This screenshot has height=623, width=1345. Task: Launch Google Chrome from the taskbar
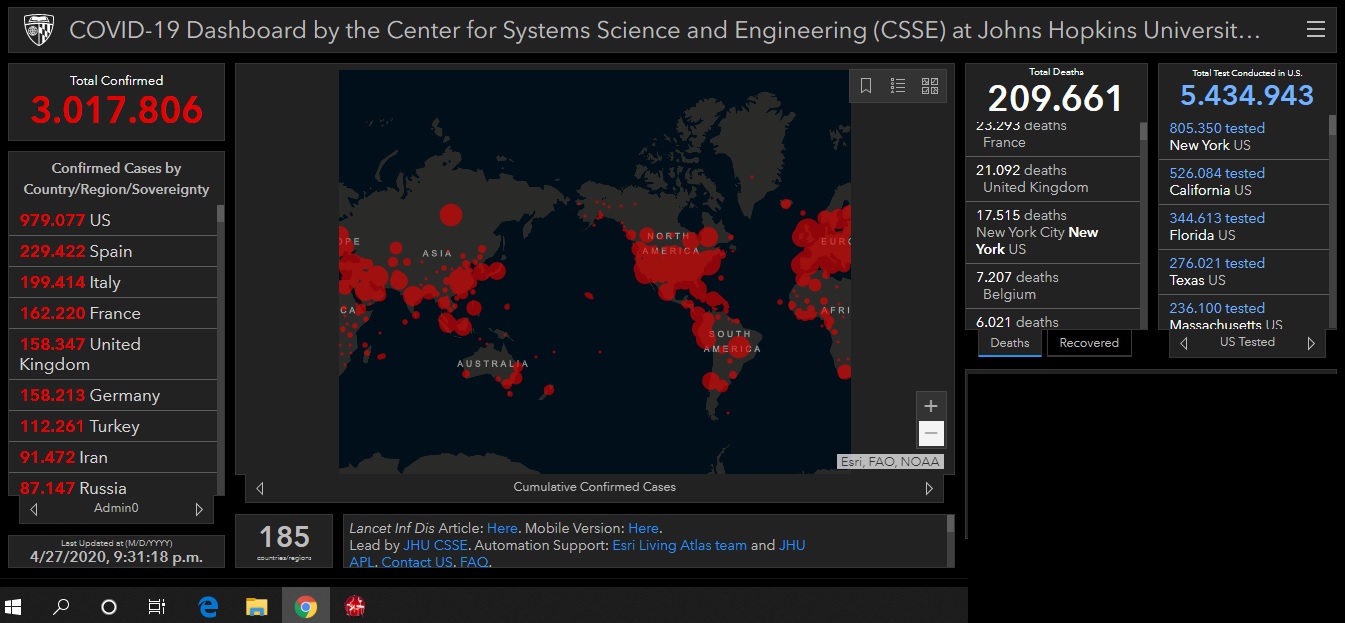pos(306,606)
